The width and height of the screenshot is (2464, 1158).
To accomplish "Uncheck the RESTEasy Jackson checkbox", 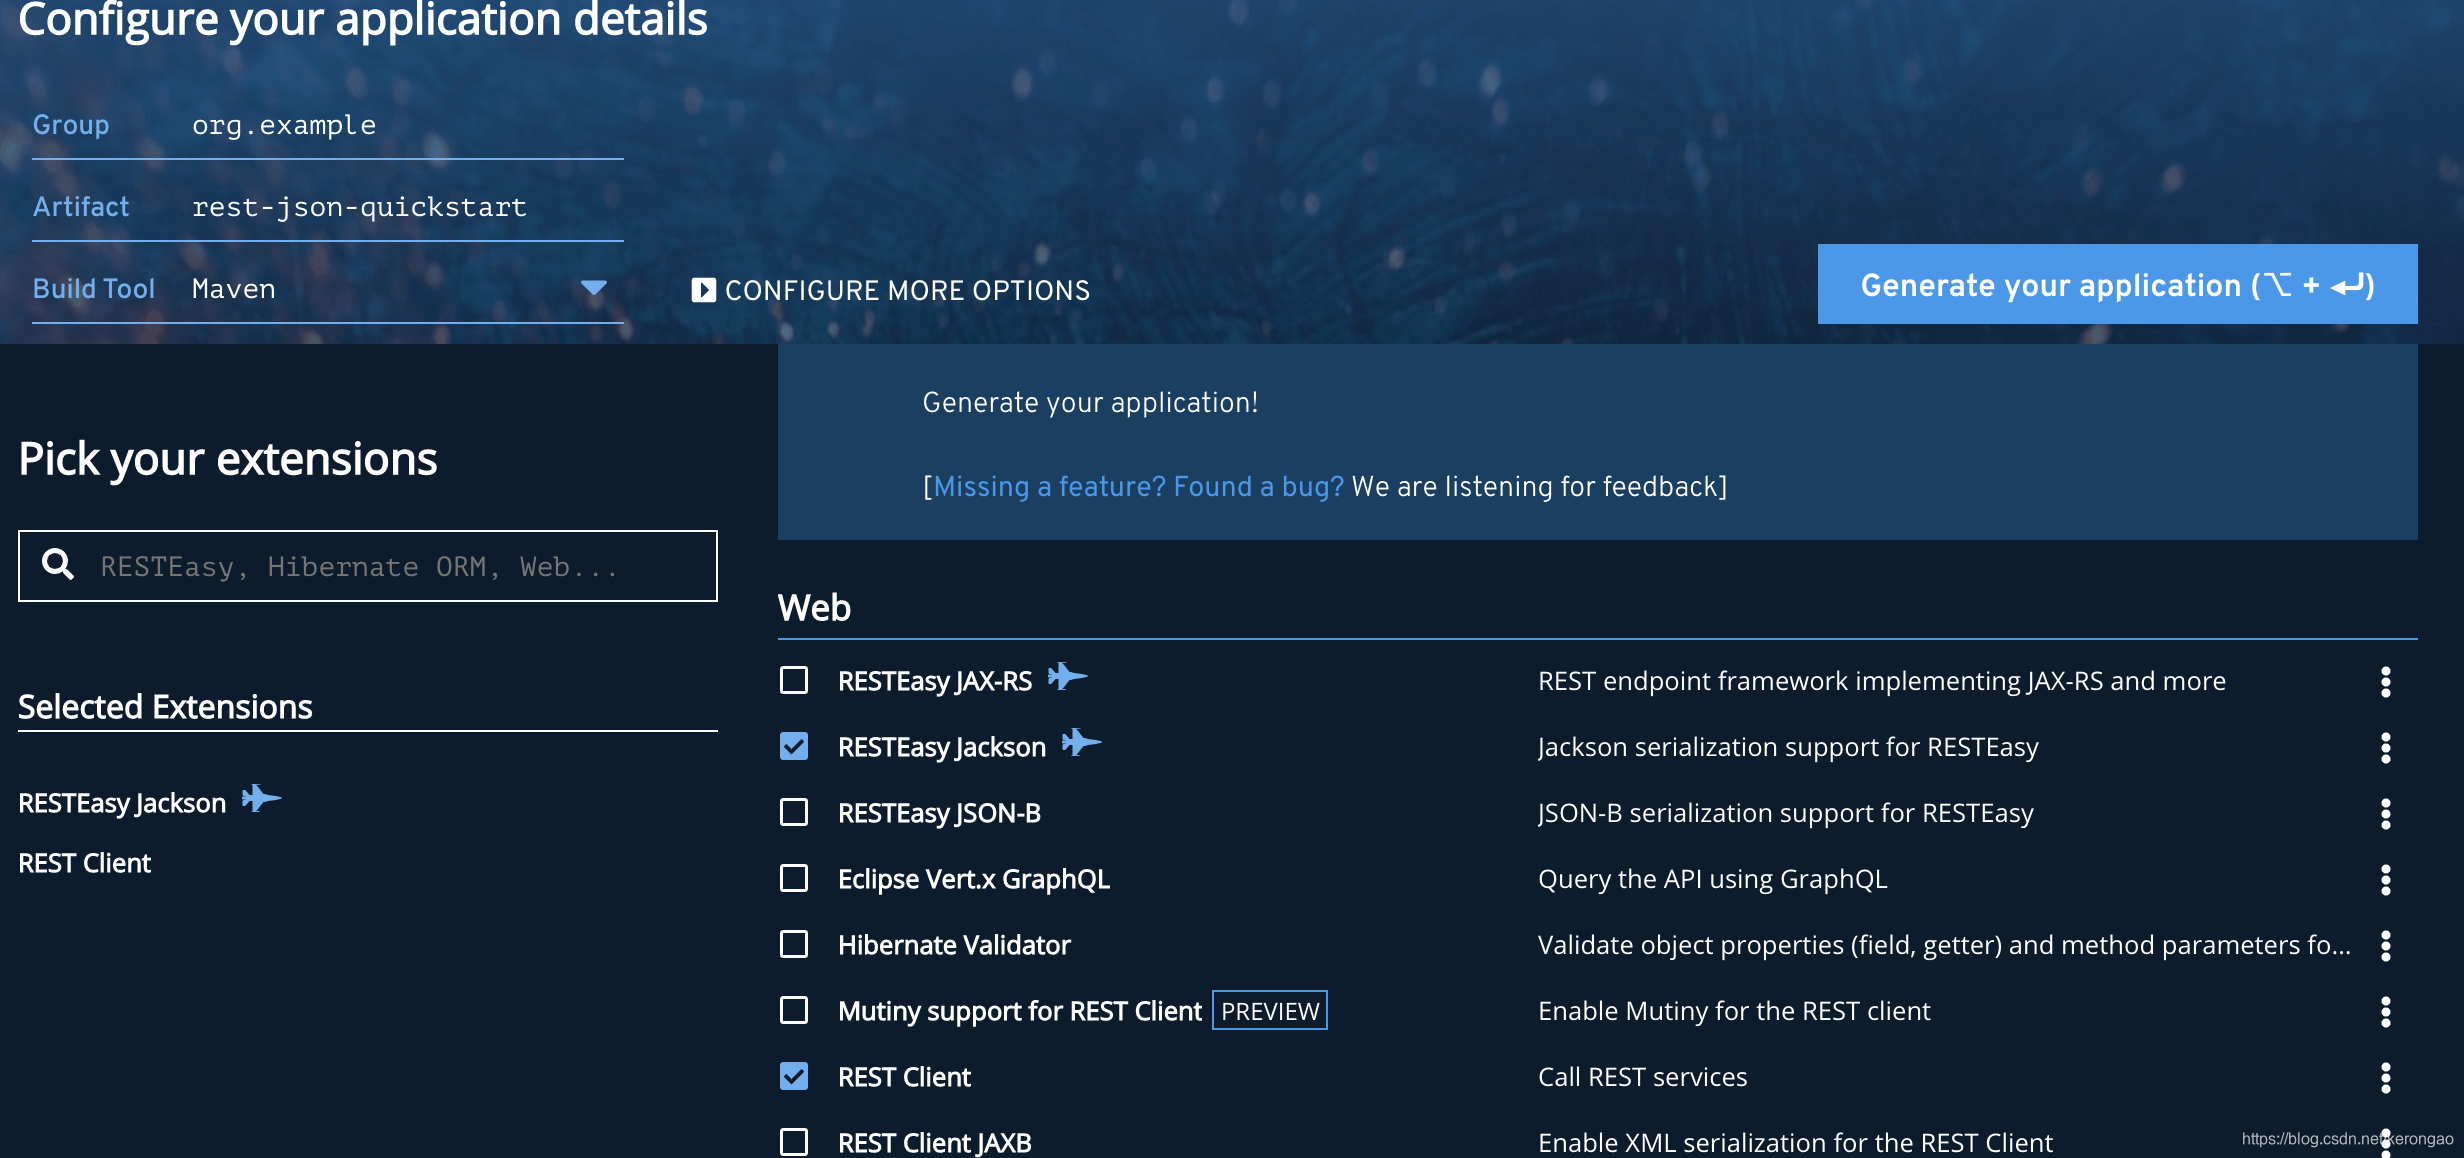I will [794, 746].
